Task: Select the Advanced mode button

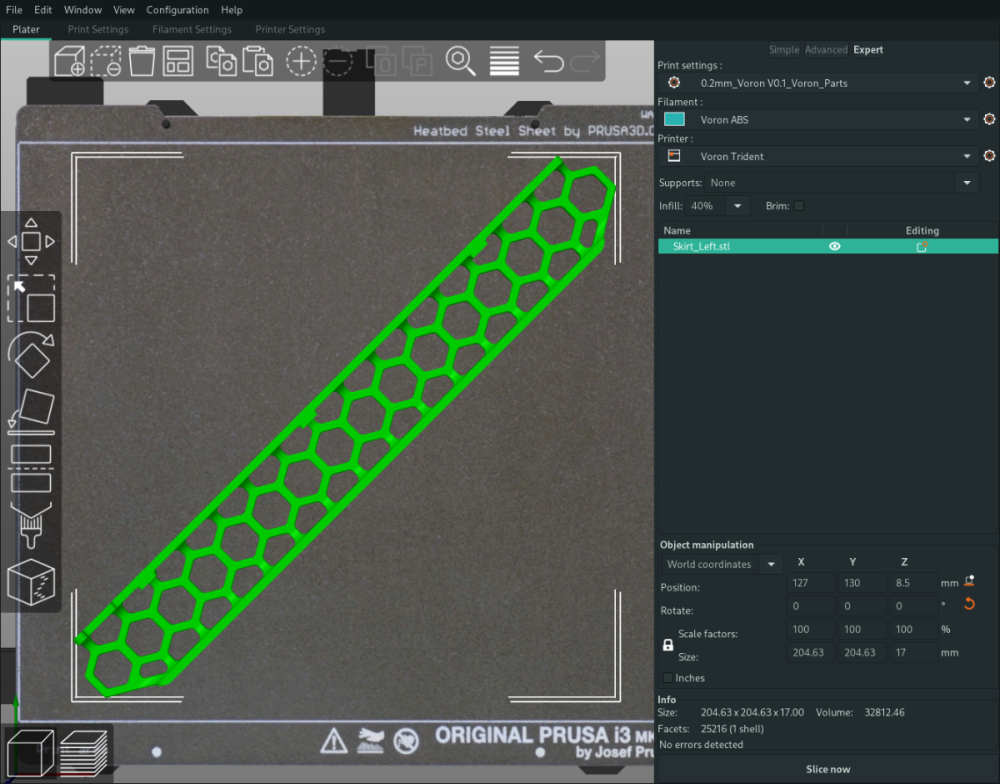Action: [826, 50]
